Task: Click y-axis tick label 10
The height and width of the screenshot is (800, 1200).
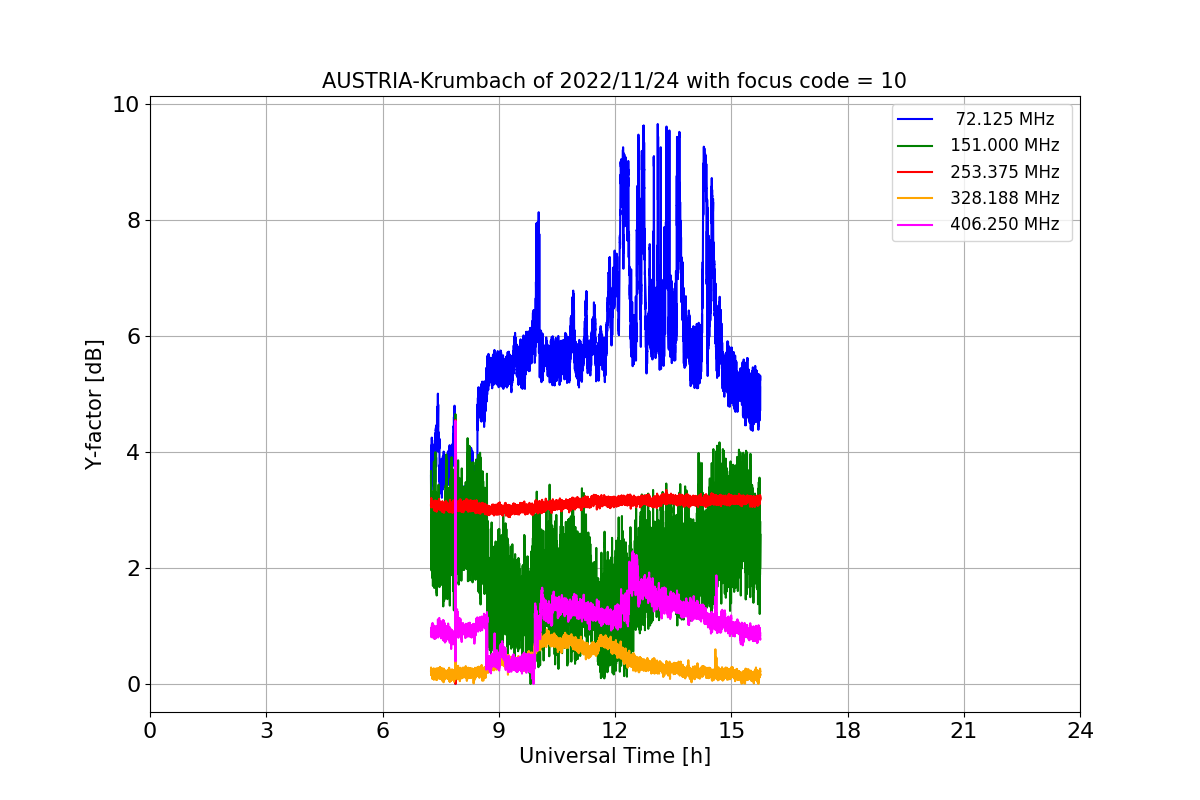Action: (128, 104)
